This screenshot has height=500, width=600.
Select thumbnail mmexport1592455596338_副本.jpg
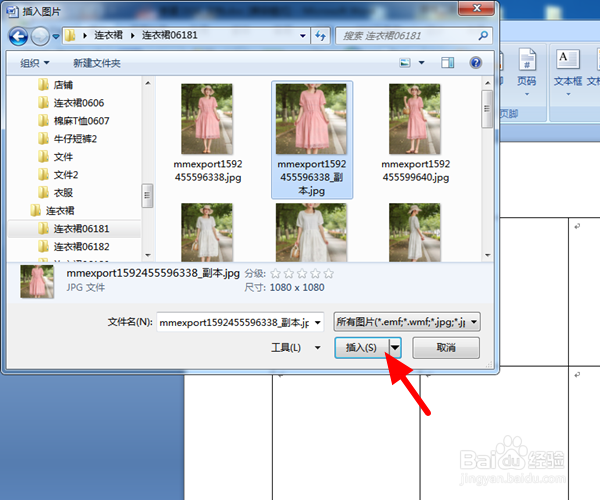[312, 140]
